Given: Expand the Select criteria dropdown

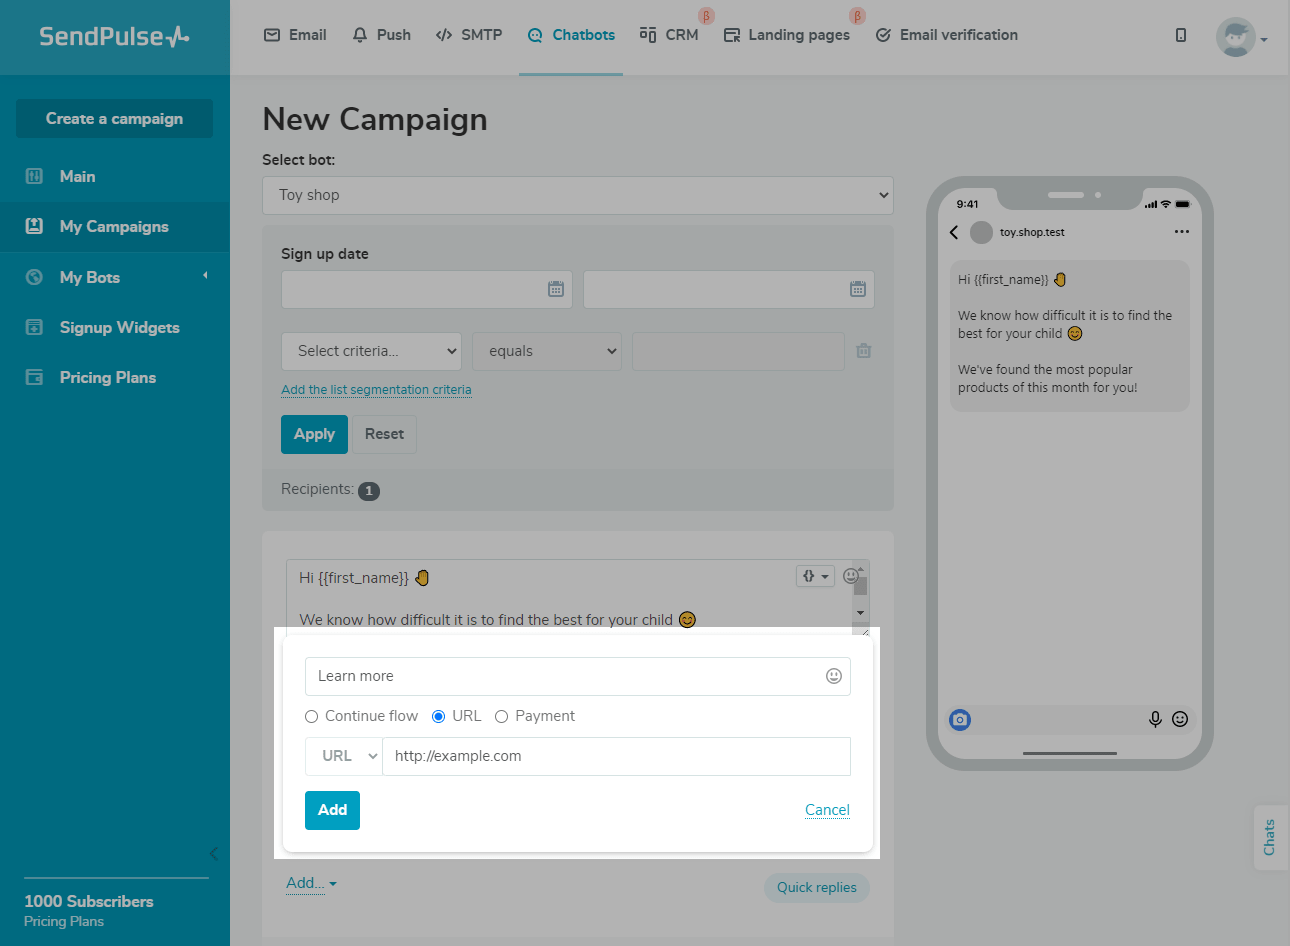Looking at the screenshot, I should [371, 351].
